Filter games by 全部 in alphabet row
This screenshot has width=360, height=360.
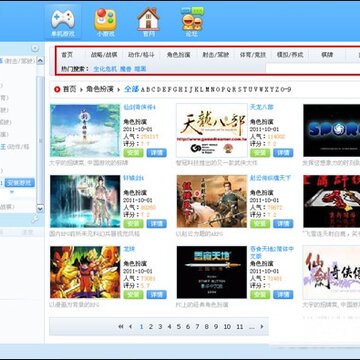coord(131,89)
